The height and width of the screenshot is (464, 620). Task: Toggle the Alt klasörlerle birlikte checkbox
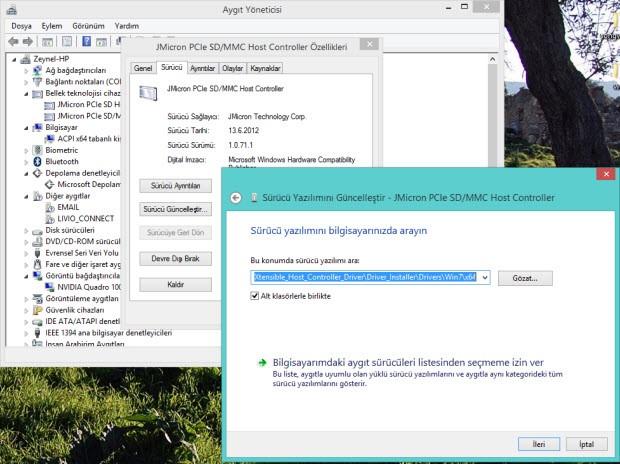tap(255, 296)
